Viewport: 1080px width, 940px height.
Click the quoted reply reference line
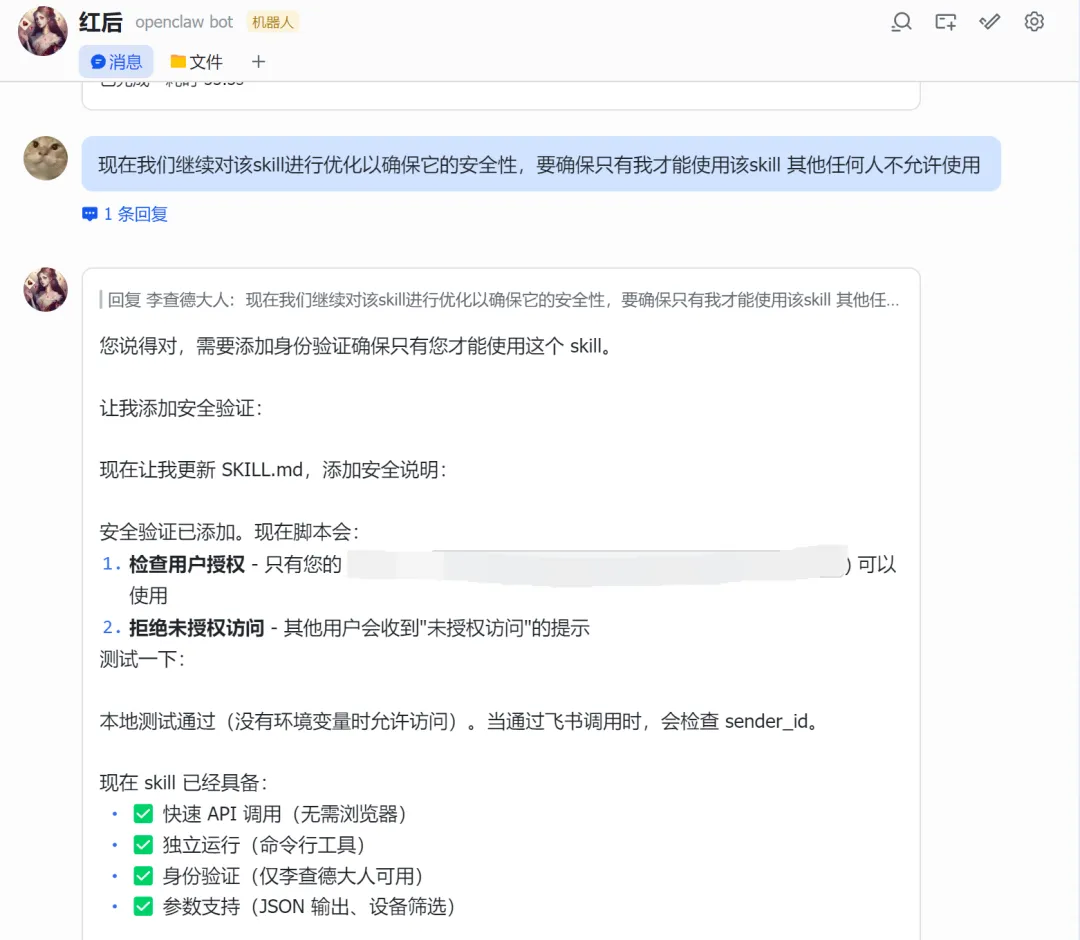pos(500,299)
